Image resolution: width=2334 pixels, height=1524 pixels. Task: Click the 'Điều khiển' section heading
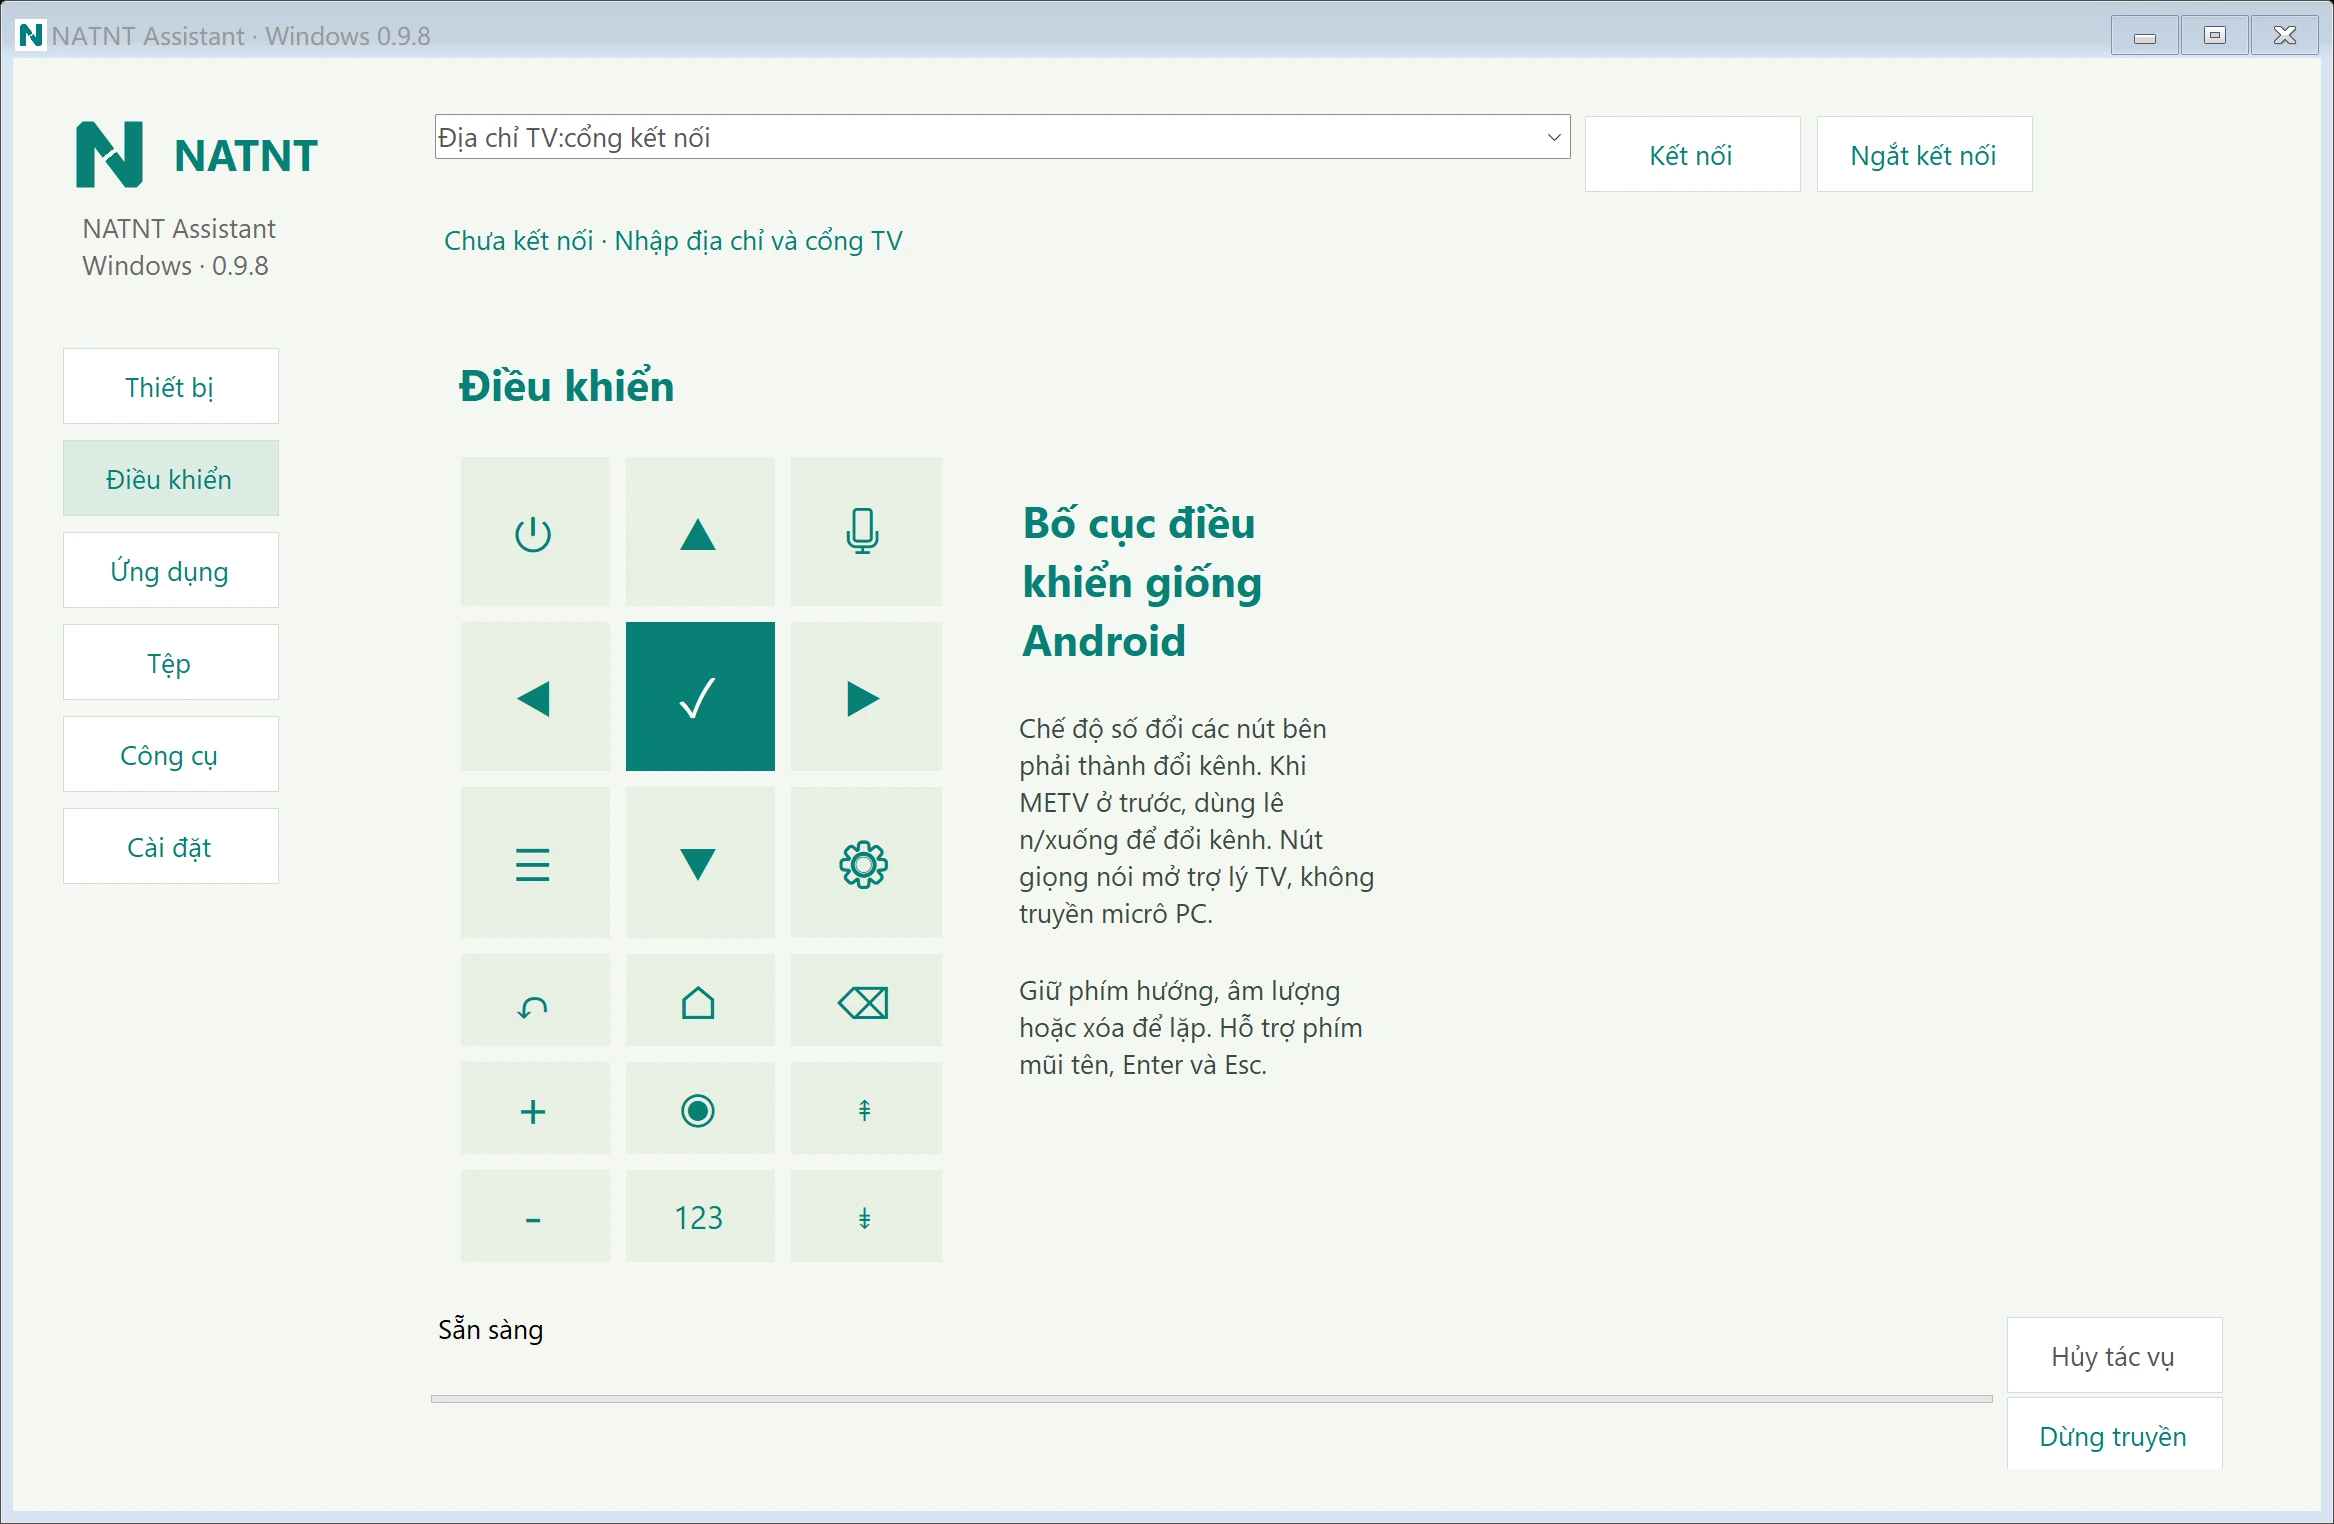566,386
